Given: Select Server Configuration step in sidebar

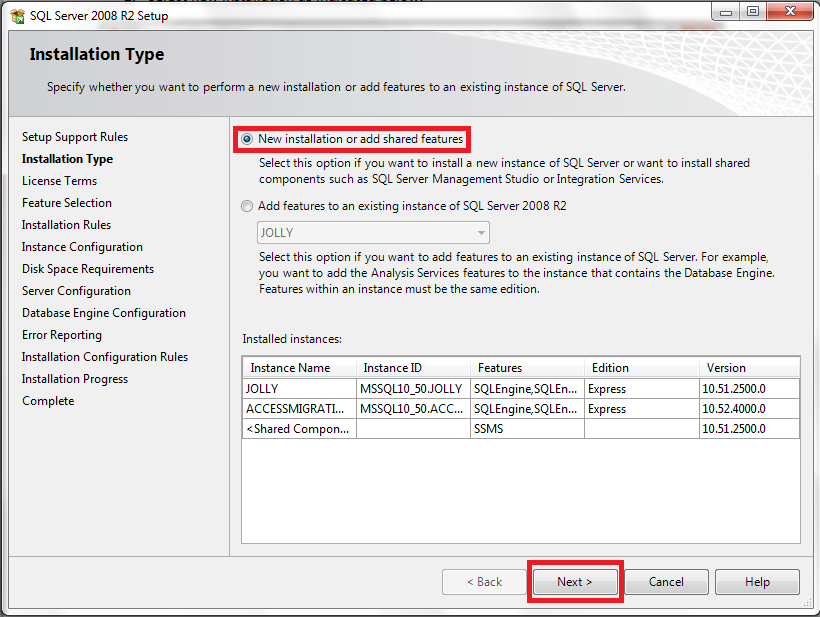Looking at the screenshot, I should tap(76, 291).
